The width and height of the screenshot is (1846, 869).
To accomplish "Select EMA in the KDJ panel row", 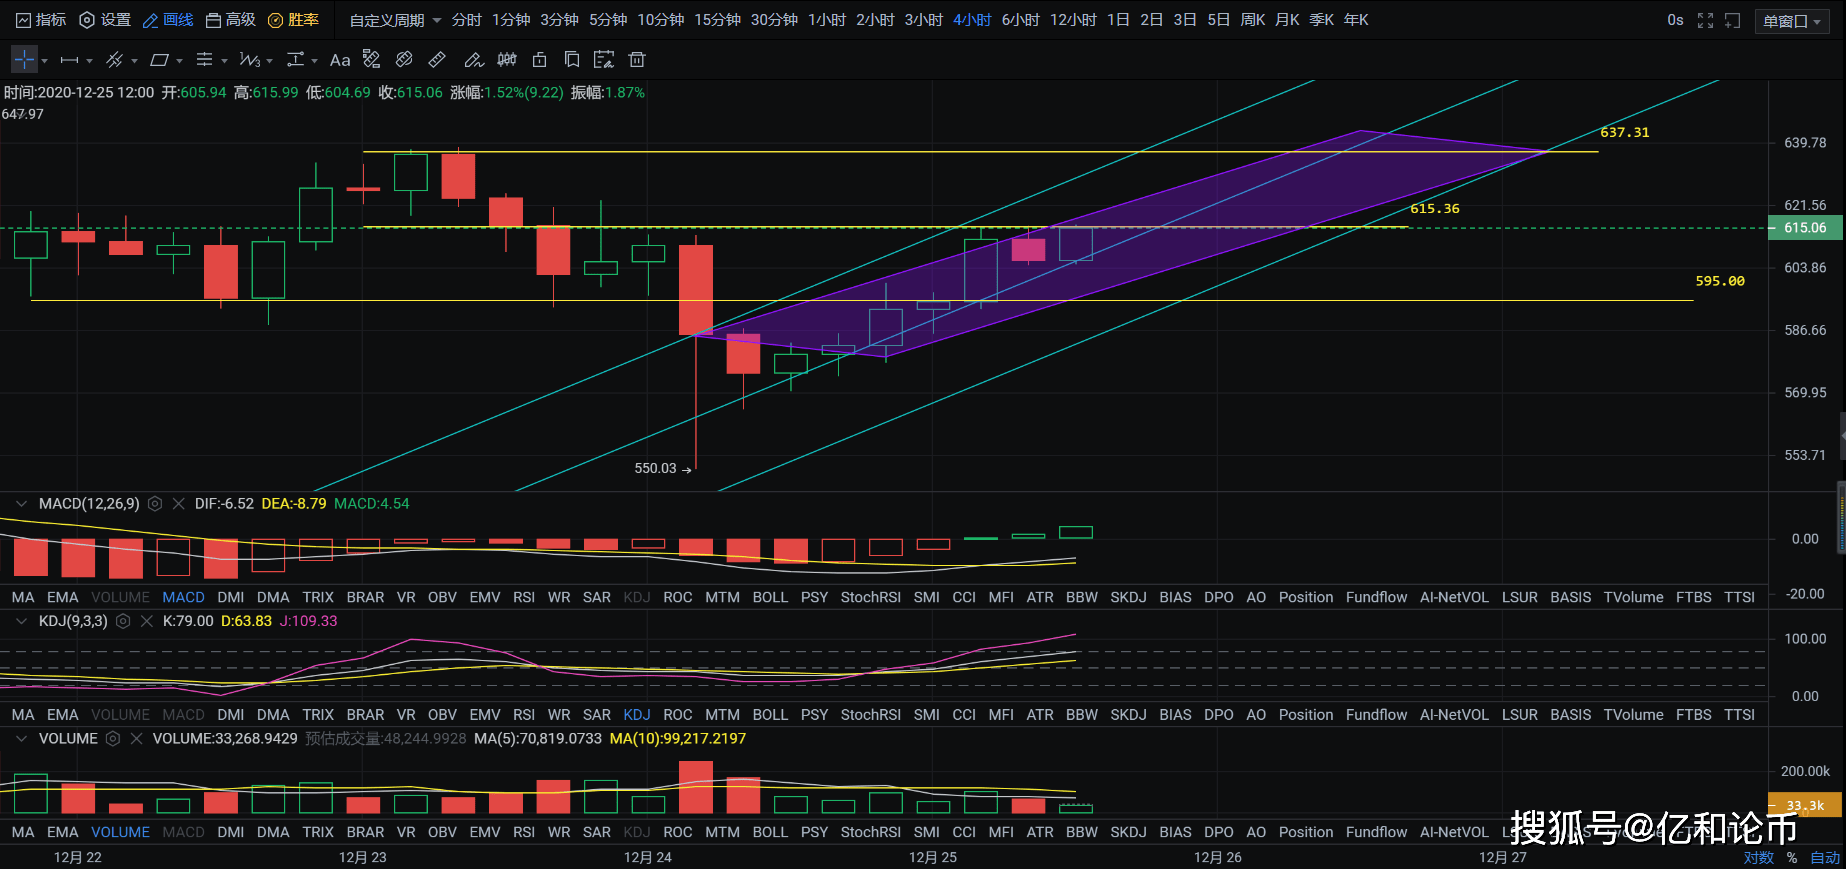I will (x=62, y=715).
